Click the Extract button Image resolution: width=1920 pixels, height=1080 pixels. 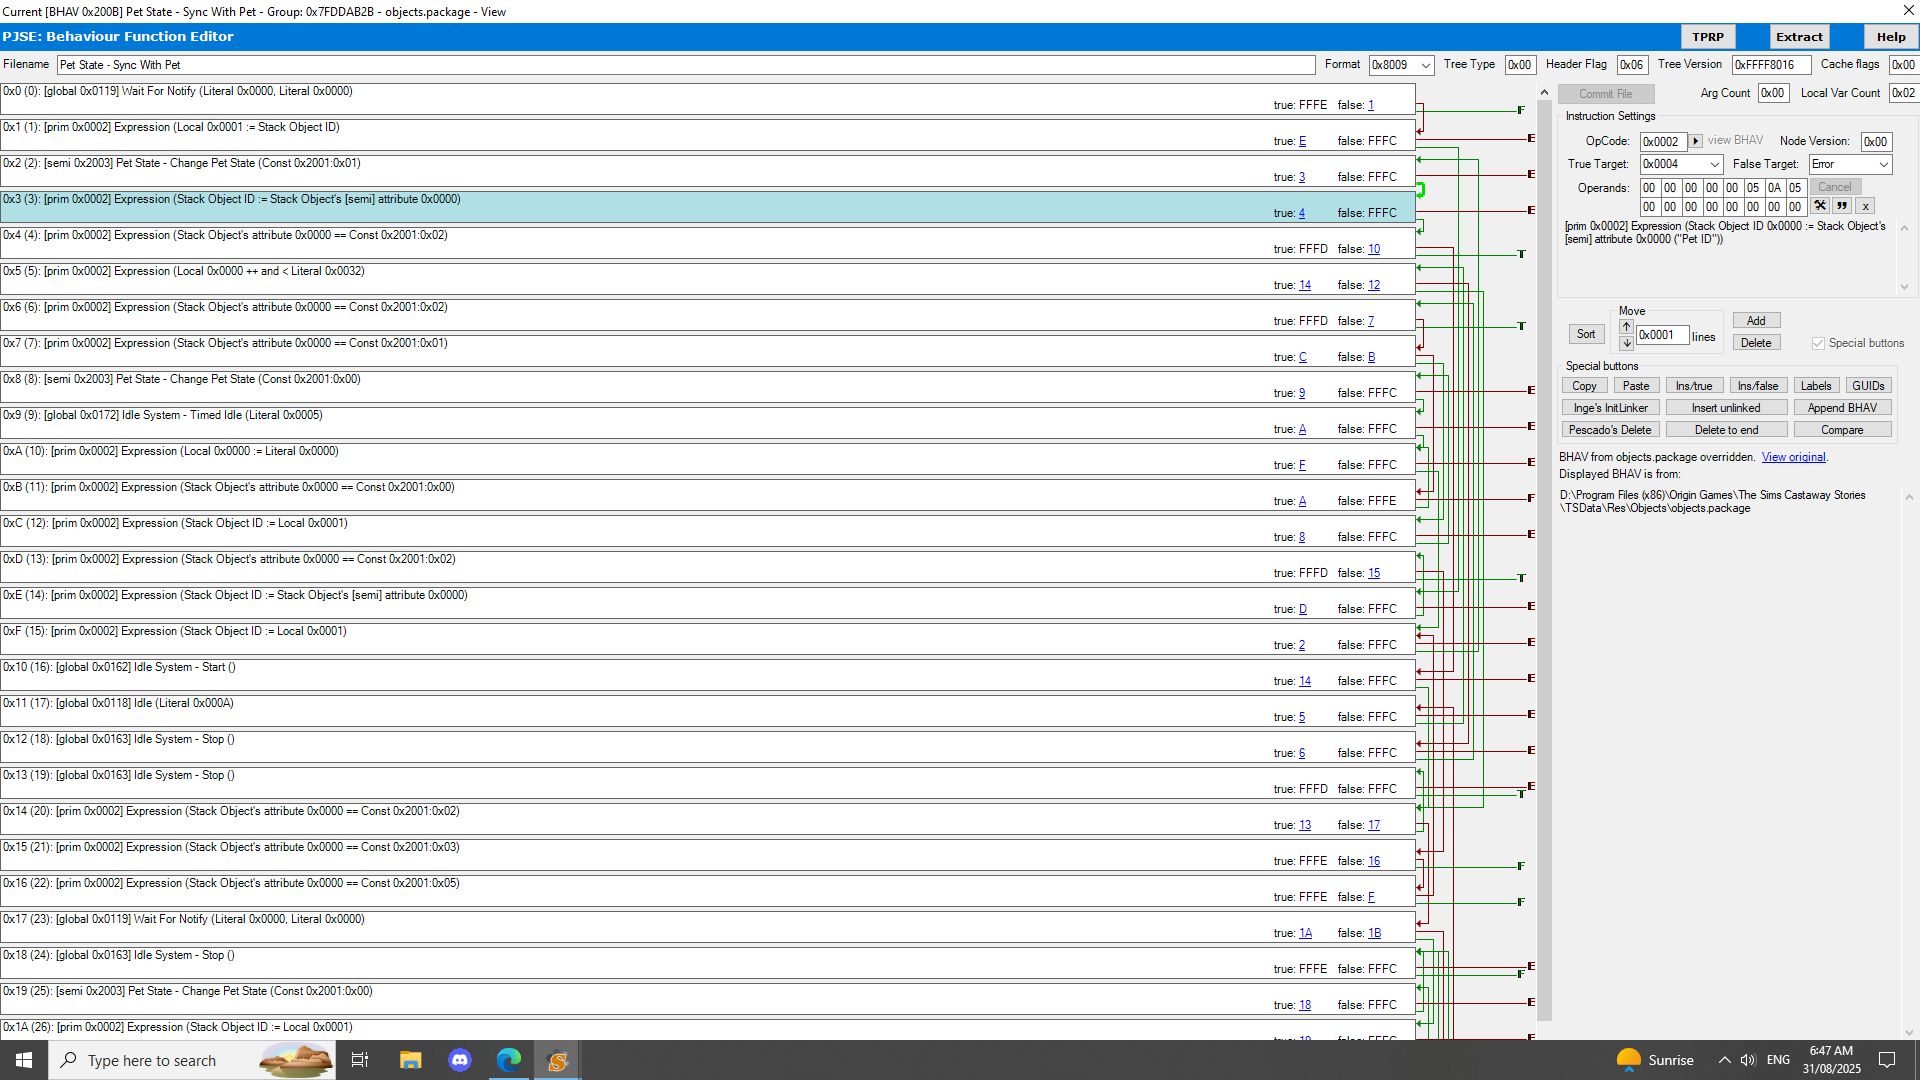coord(1799,37)
